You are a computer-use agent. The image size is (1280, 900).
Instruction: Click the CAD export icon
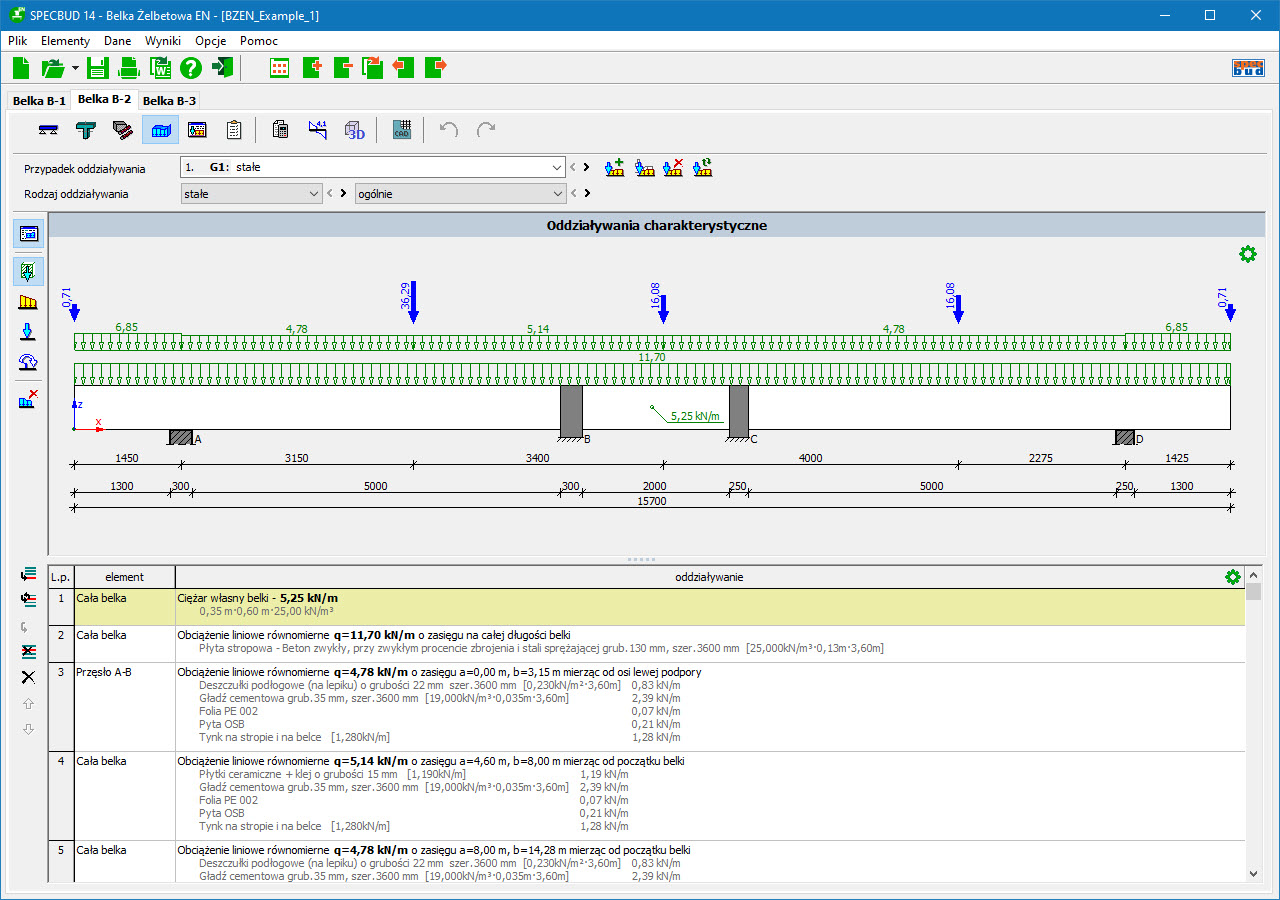[x=402, y=130]
